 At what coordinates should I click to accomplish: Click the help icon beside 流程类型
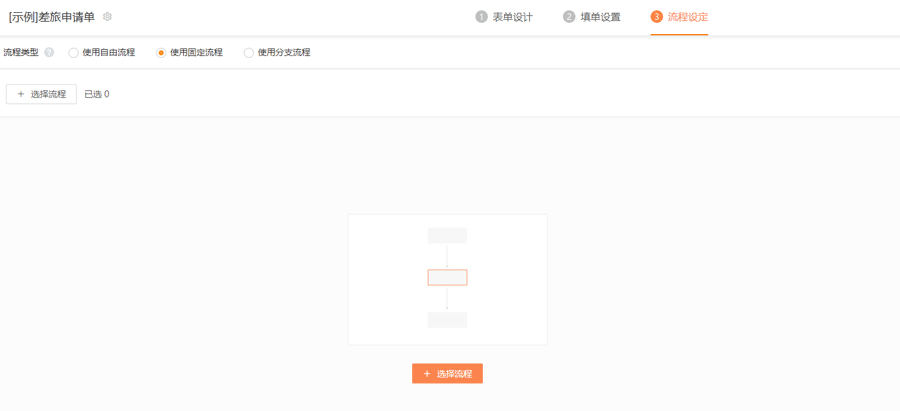[49, 52]
